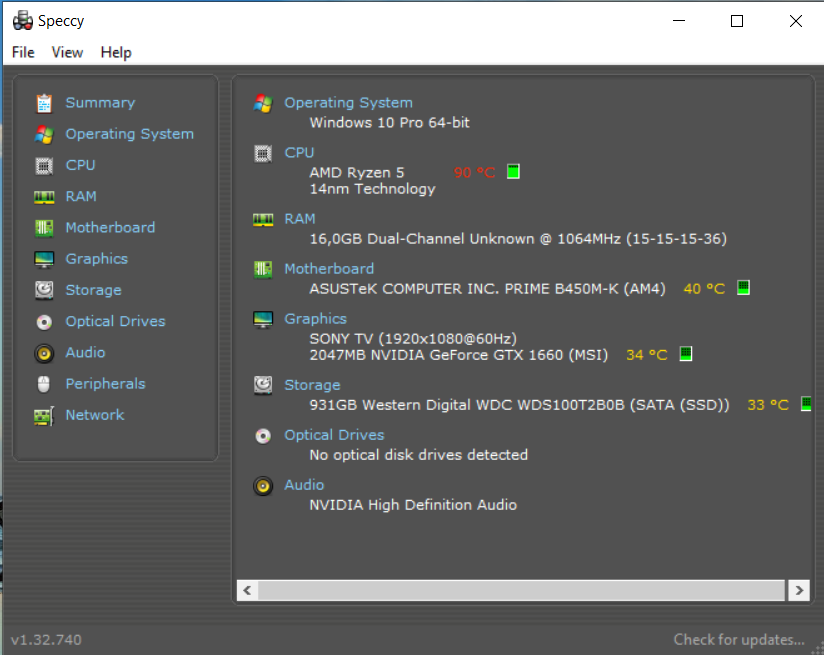Click the Audio speaker icon in sidebar
Screen dimensions: 824x655
(44, 353)
